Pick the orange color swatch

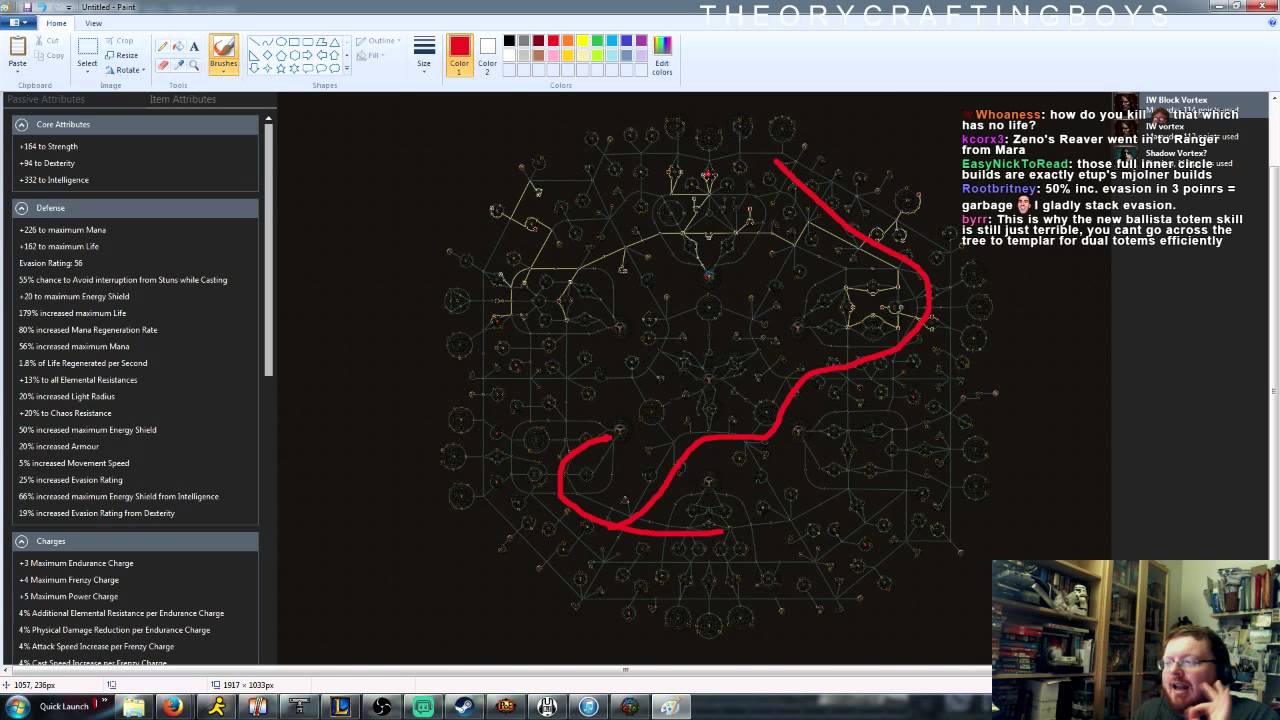point(568,41)
